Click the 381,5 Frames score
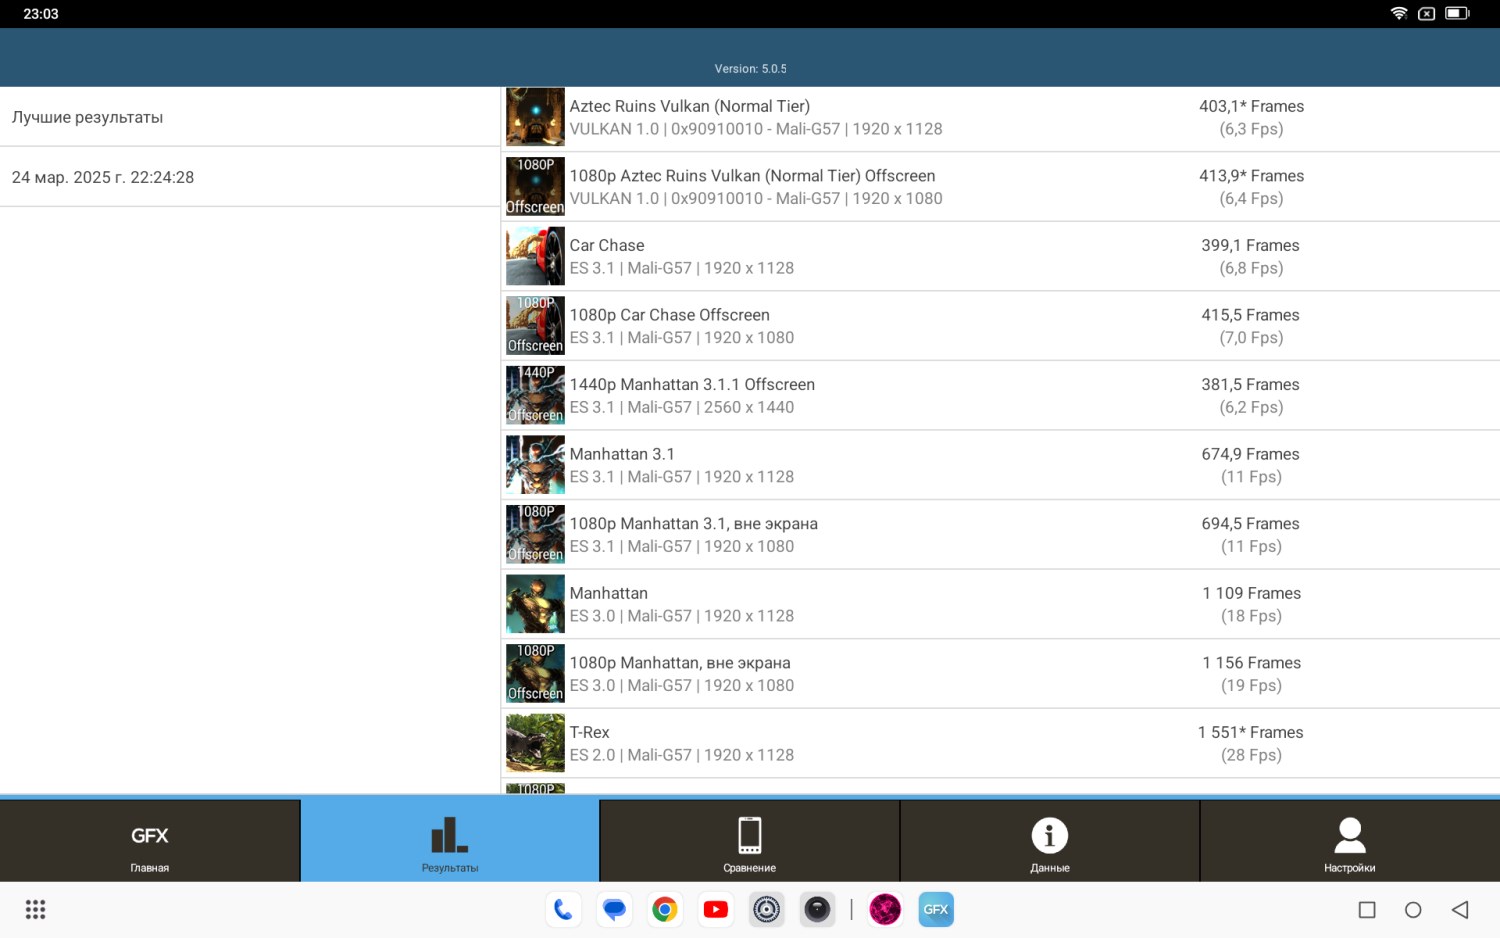Screen dimensions: 1500x938 [1251, 384]
